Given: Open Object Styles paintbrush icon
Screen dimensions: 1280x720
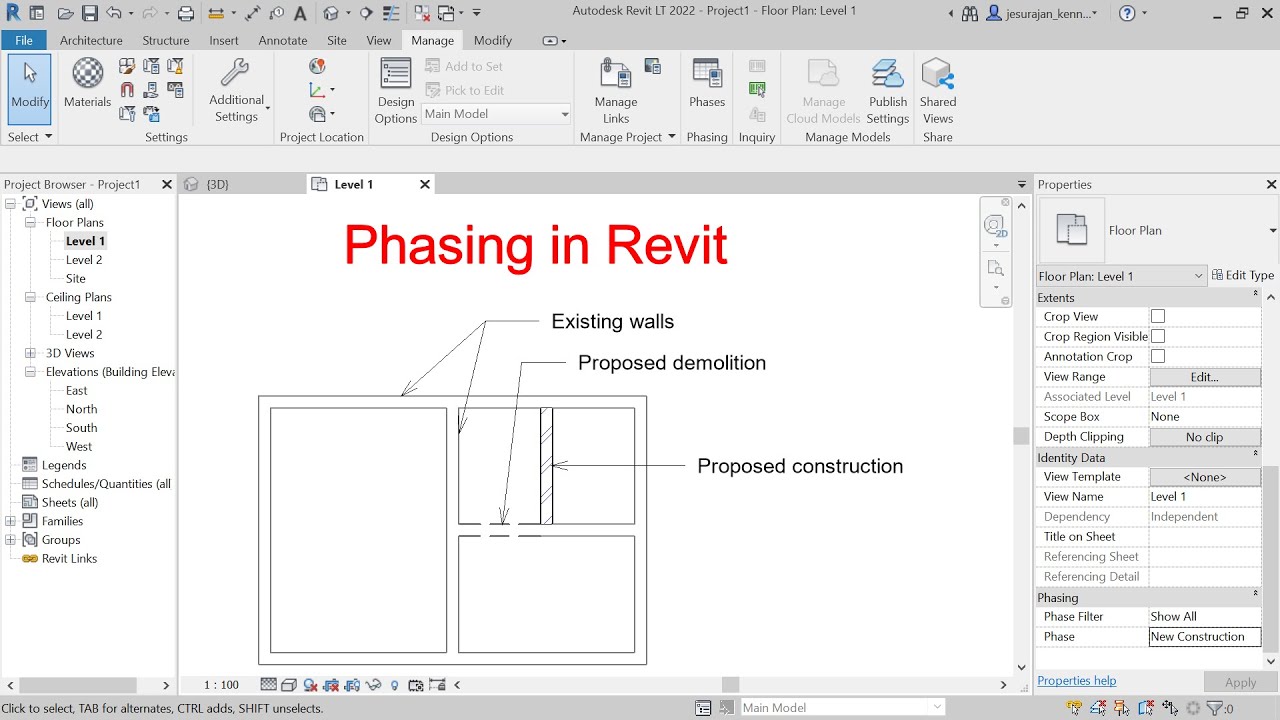Looking at the screenshot, I should [127, 66].
